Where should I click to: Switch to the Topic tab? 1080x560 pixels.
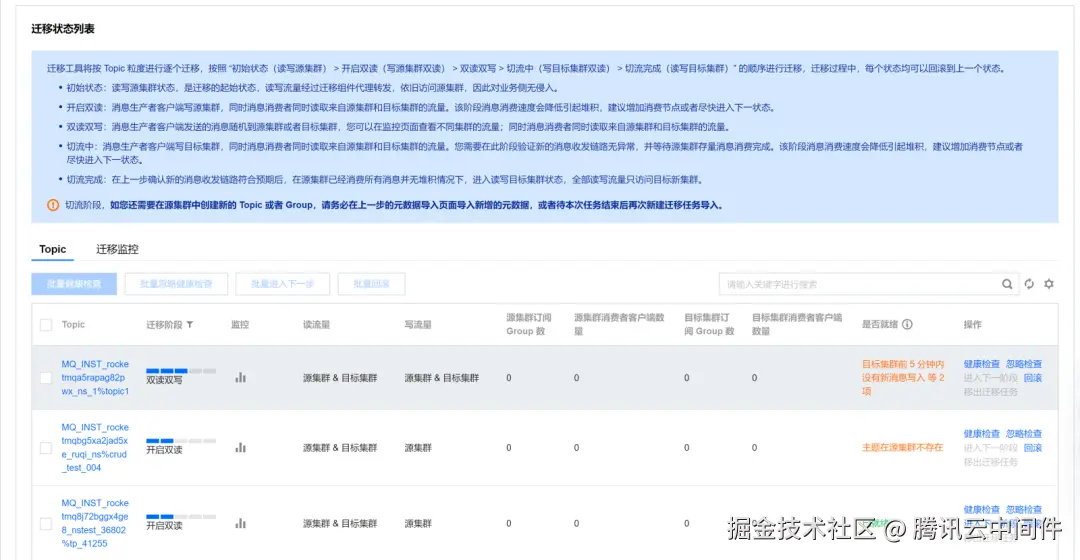tap(52, 249)
